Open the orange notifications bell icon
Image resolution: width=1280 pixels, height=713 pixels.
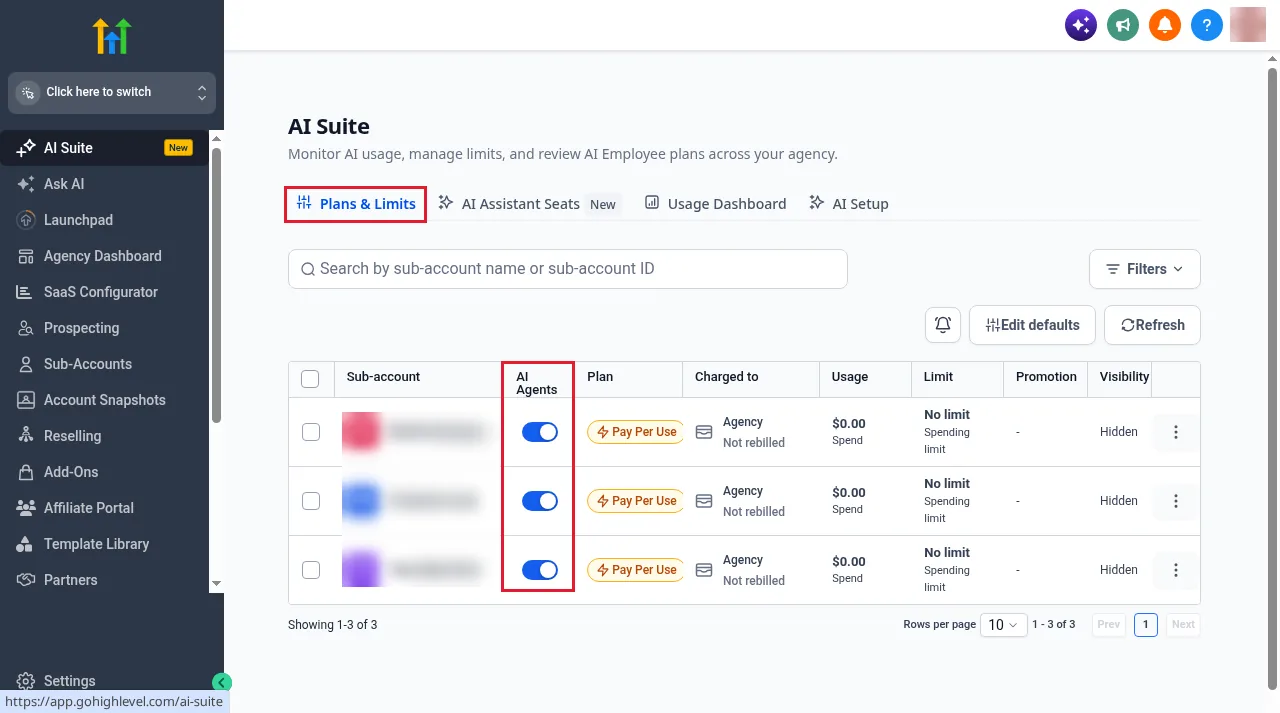(1165, 25)
